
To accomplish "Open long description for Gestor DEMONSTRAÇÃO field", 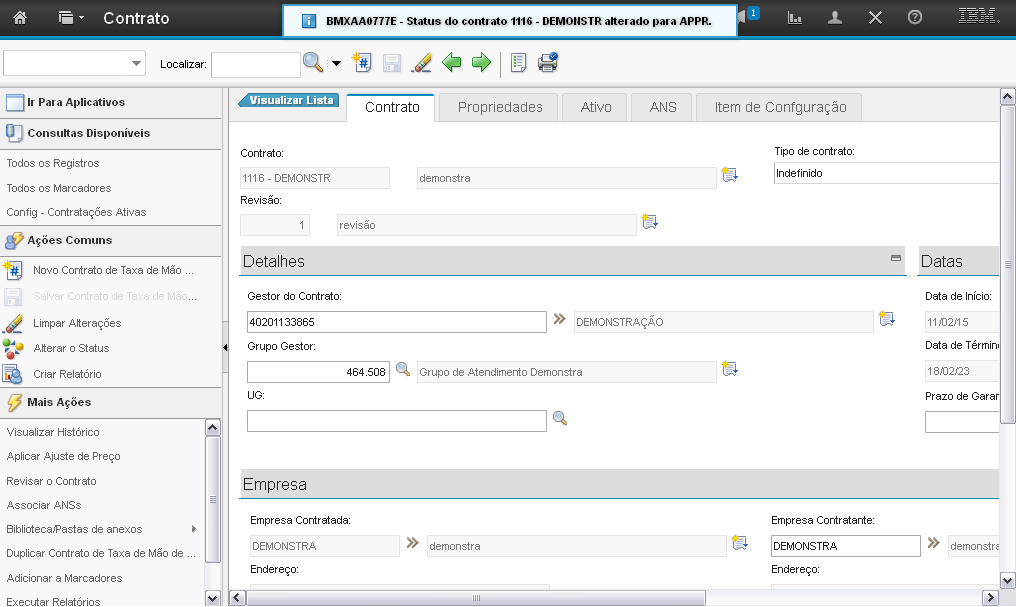I will [x=886, y=318].
